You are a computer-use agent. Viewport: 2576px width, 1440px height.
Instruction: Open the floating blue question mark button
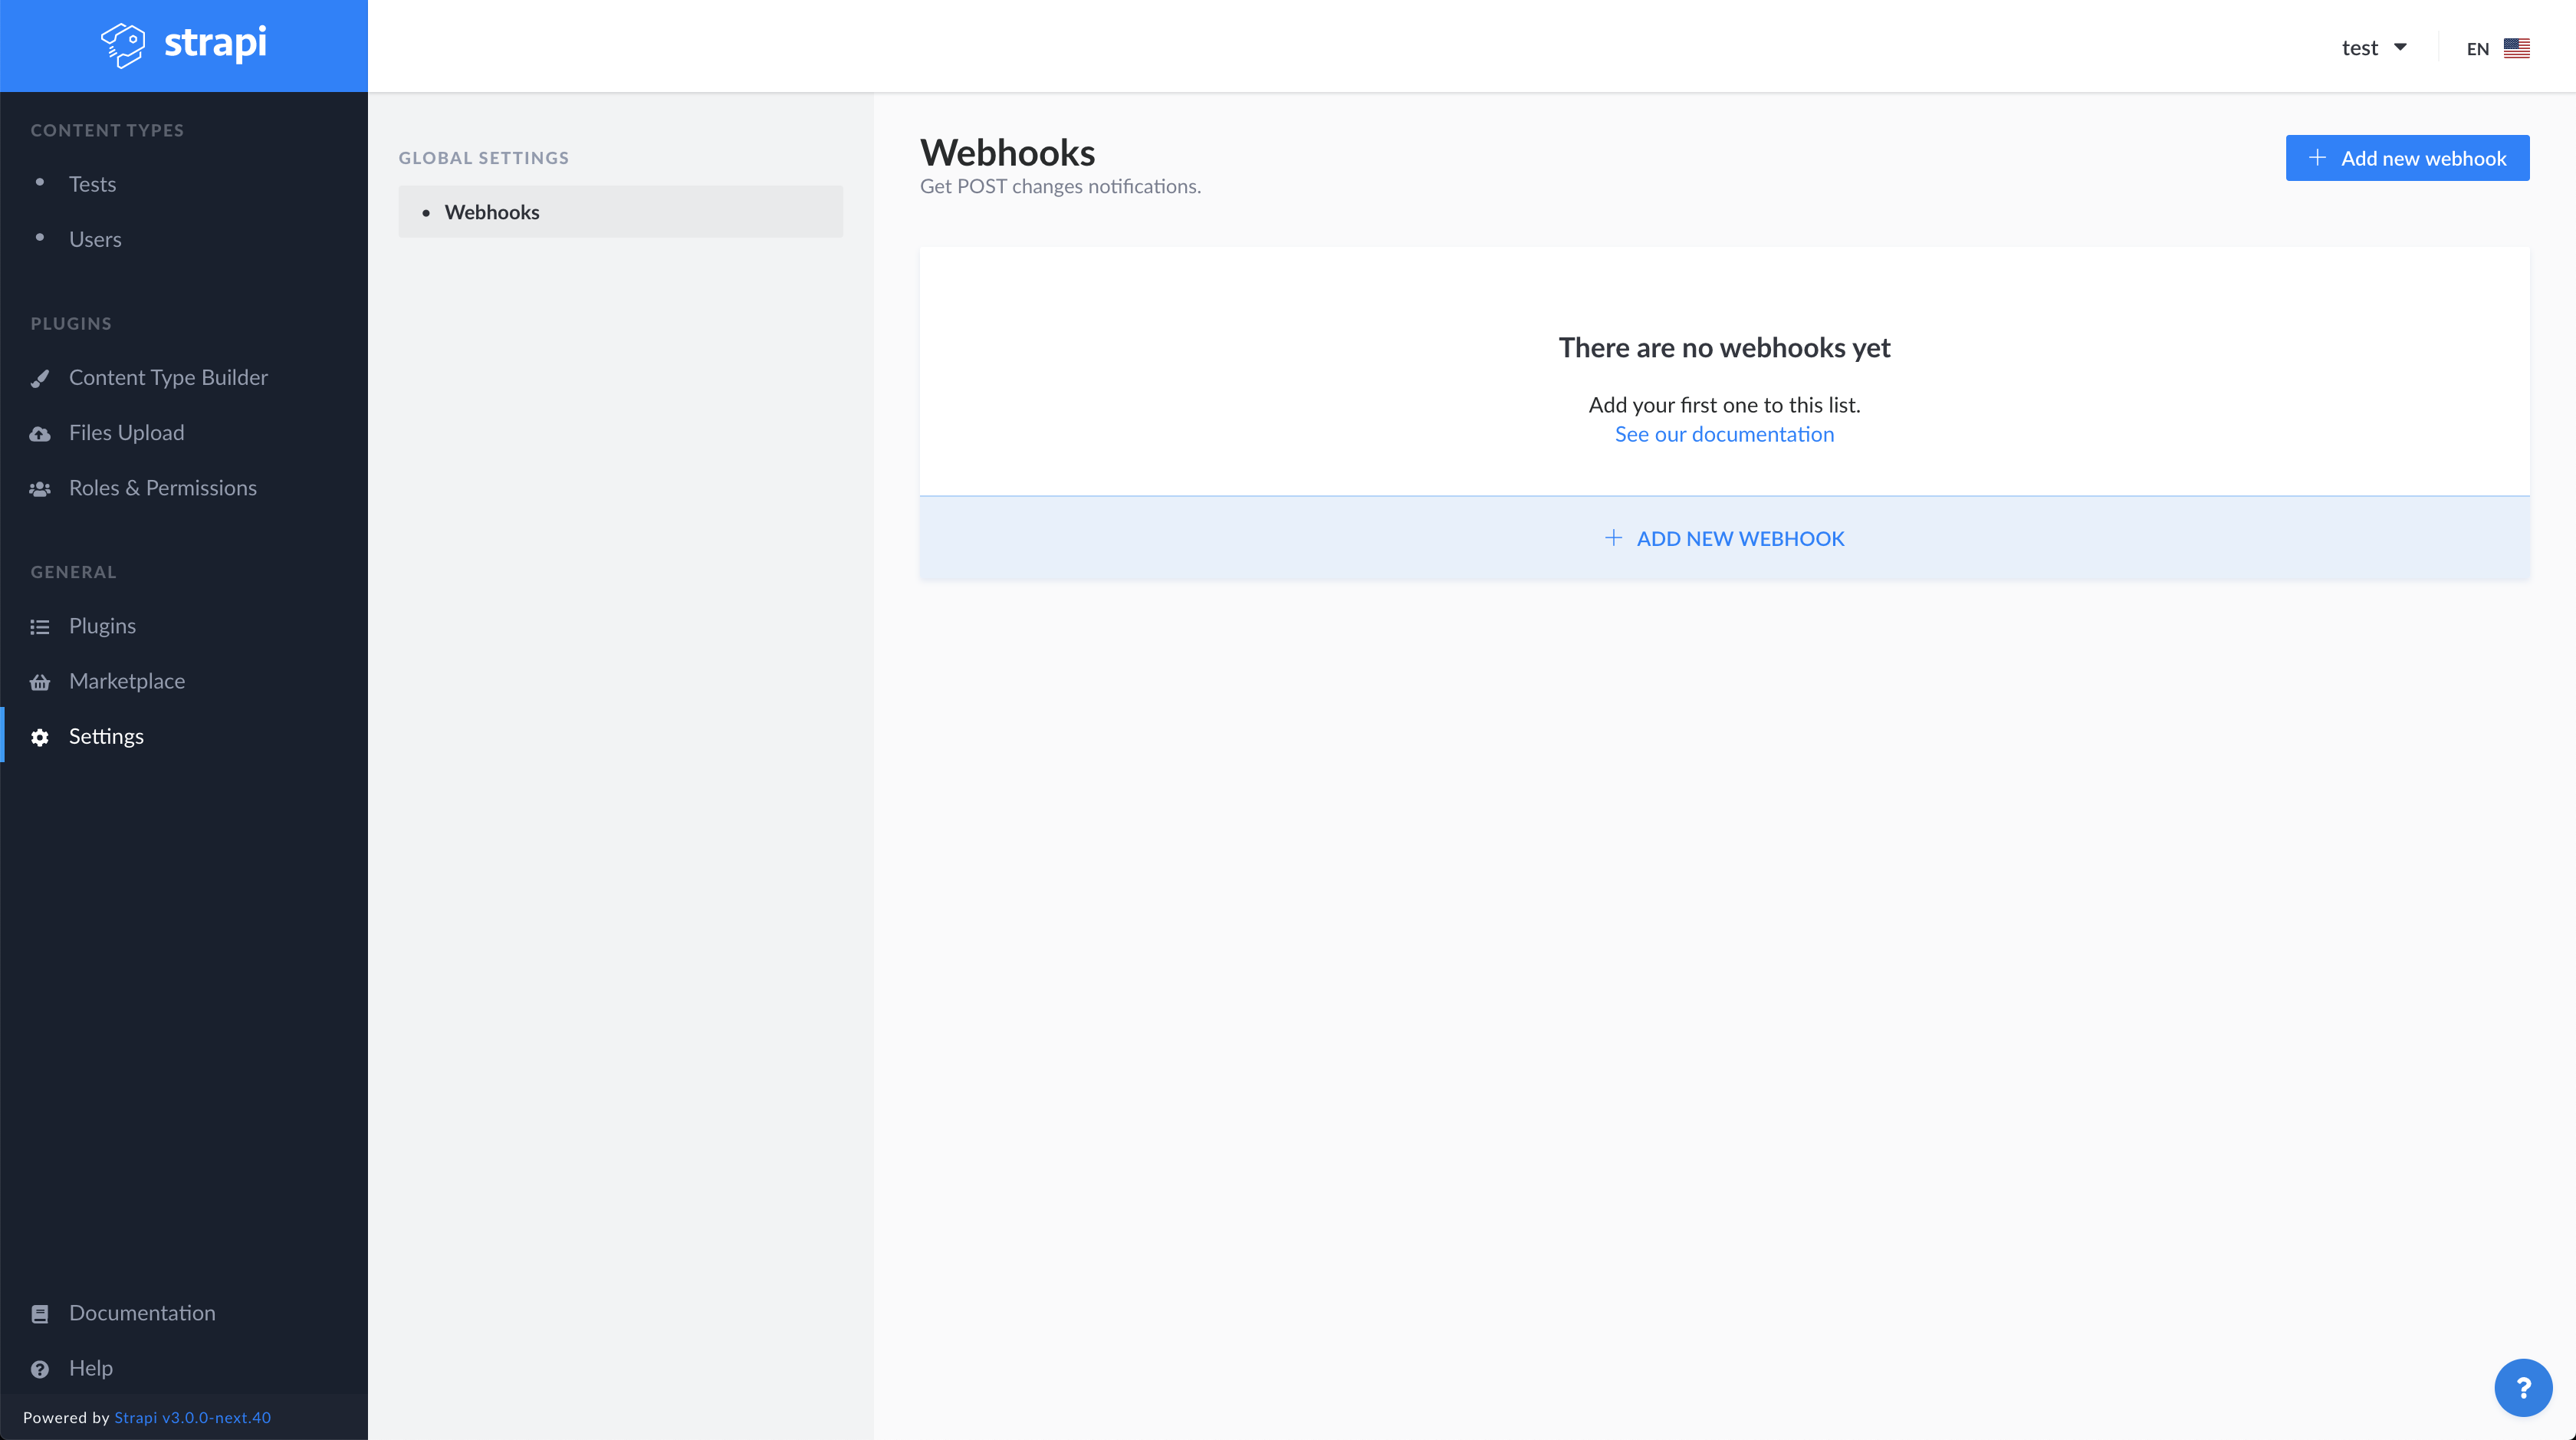pyautogui.click(x=2522, y=1387)
